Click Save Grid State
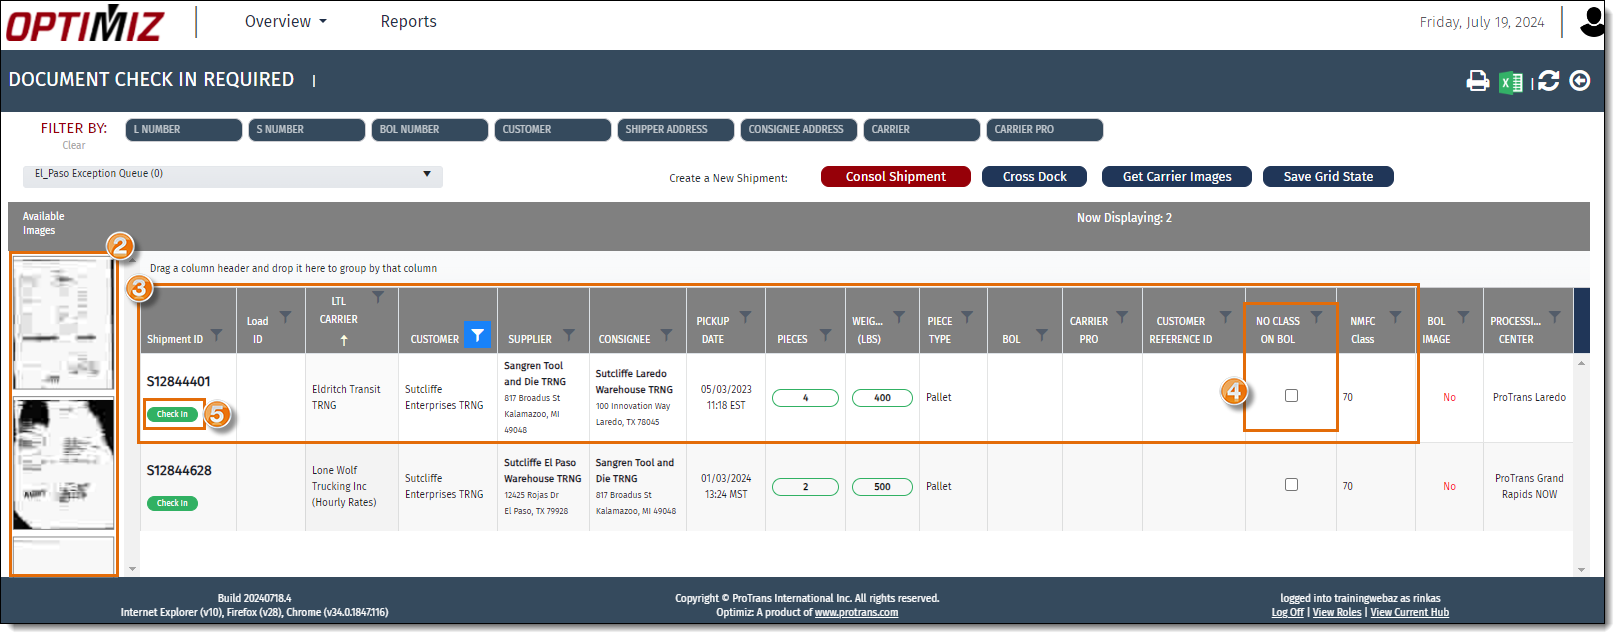 click(x=1328, y=177)
